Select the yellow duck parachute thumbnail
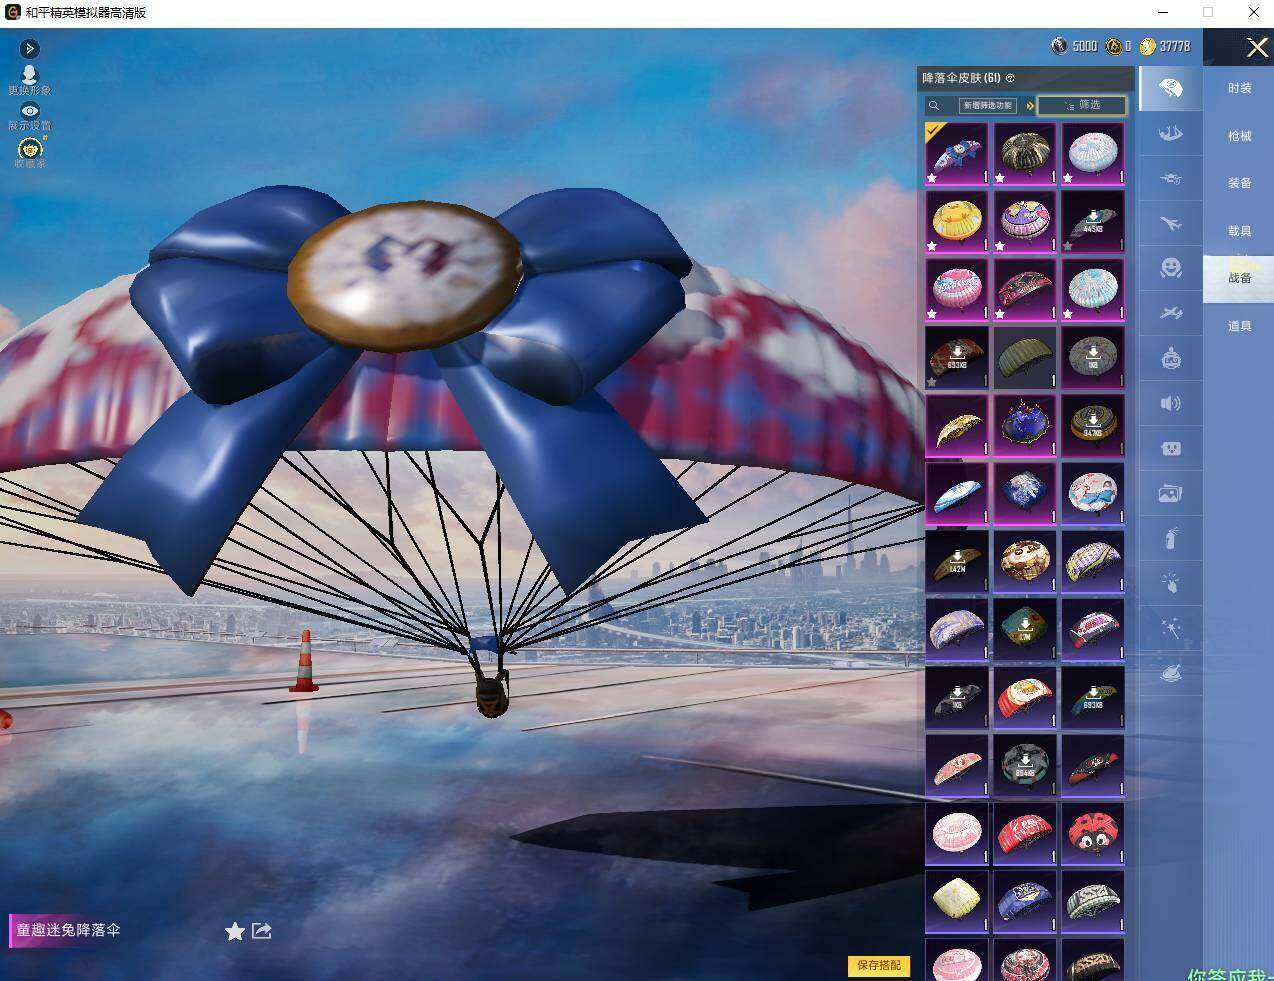Viewport: 1274px width, 981px height. tap(957, 221)
